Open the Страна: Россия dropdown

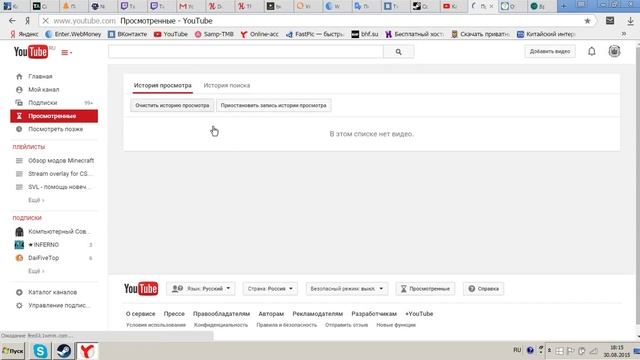270,289
